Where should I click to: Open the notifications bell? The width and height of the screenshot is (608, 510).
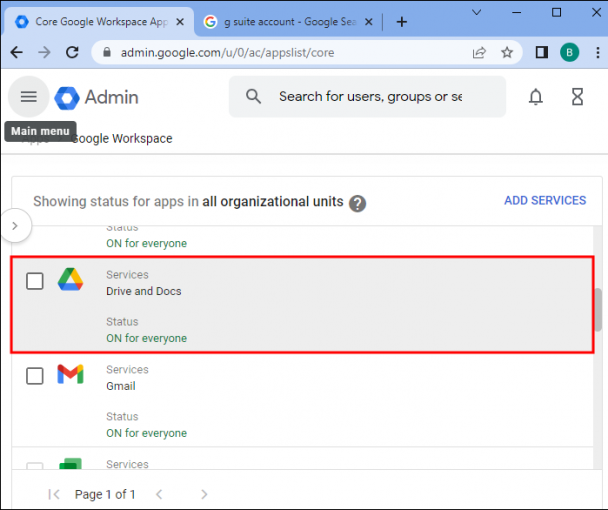[536, 97]
